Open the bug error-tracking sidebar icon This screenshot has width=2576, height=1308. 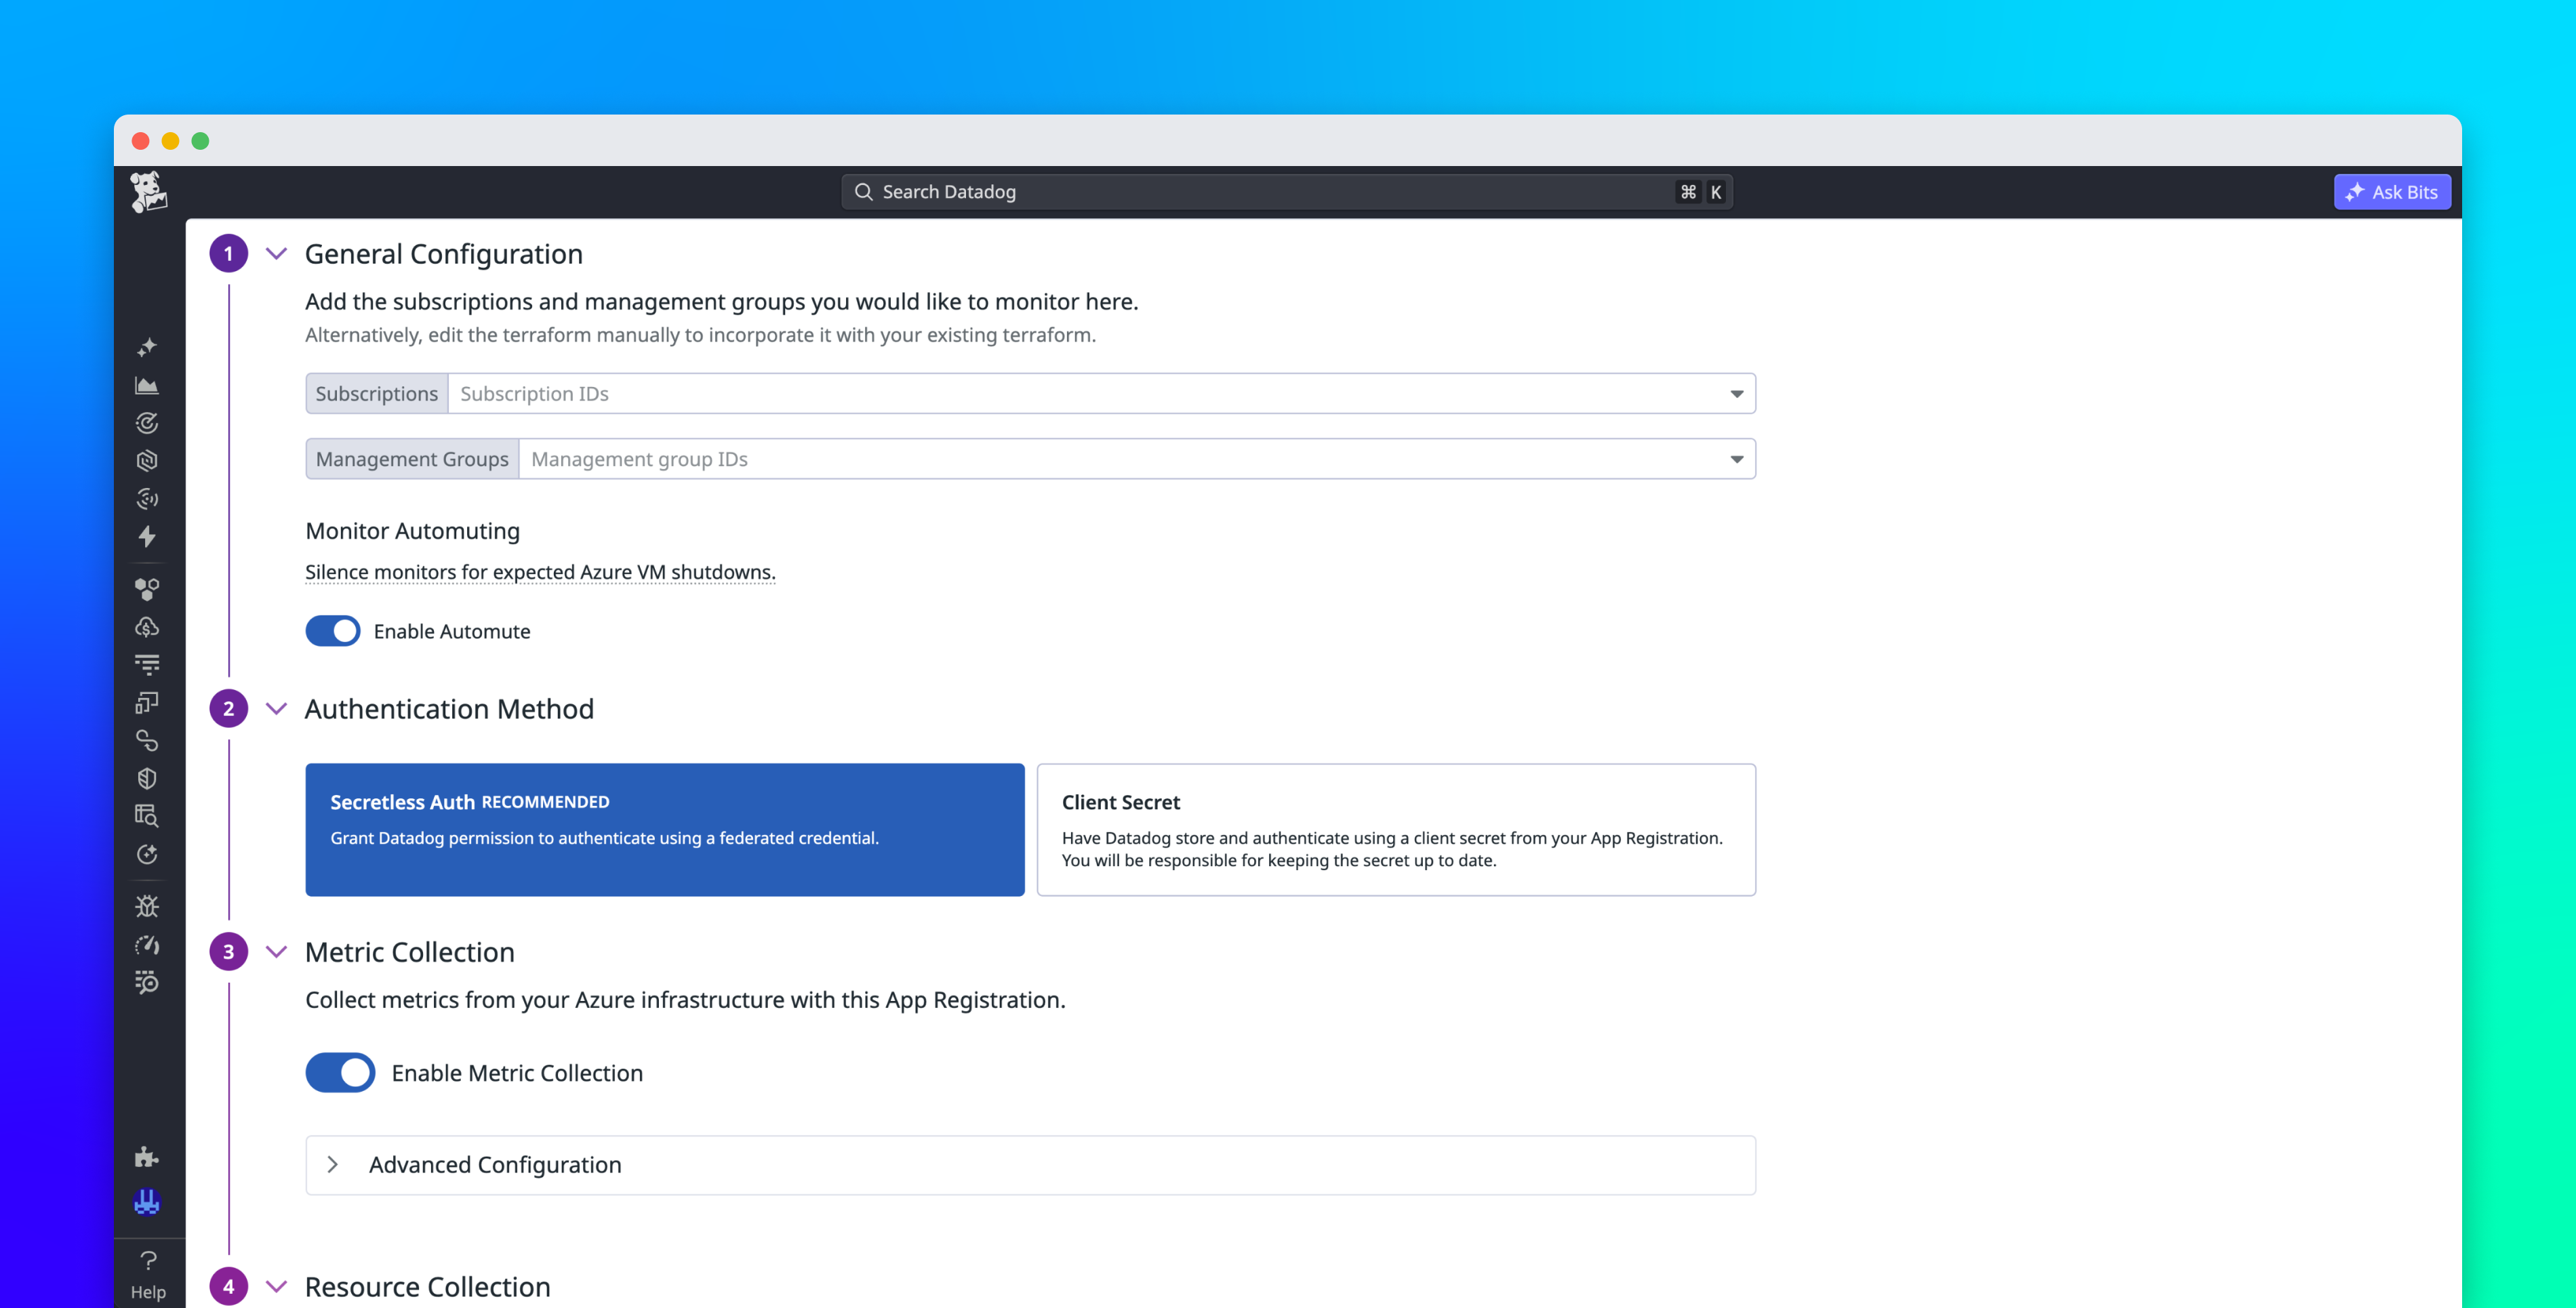point(147,907)
